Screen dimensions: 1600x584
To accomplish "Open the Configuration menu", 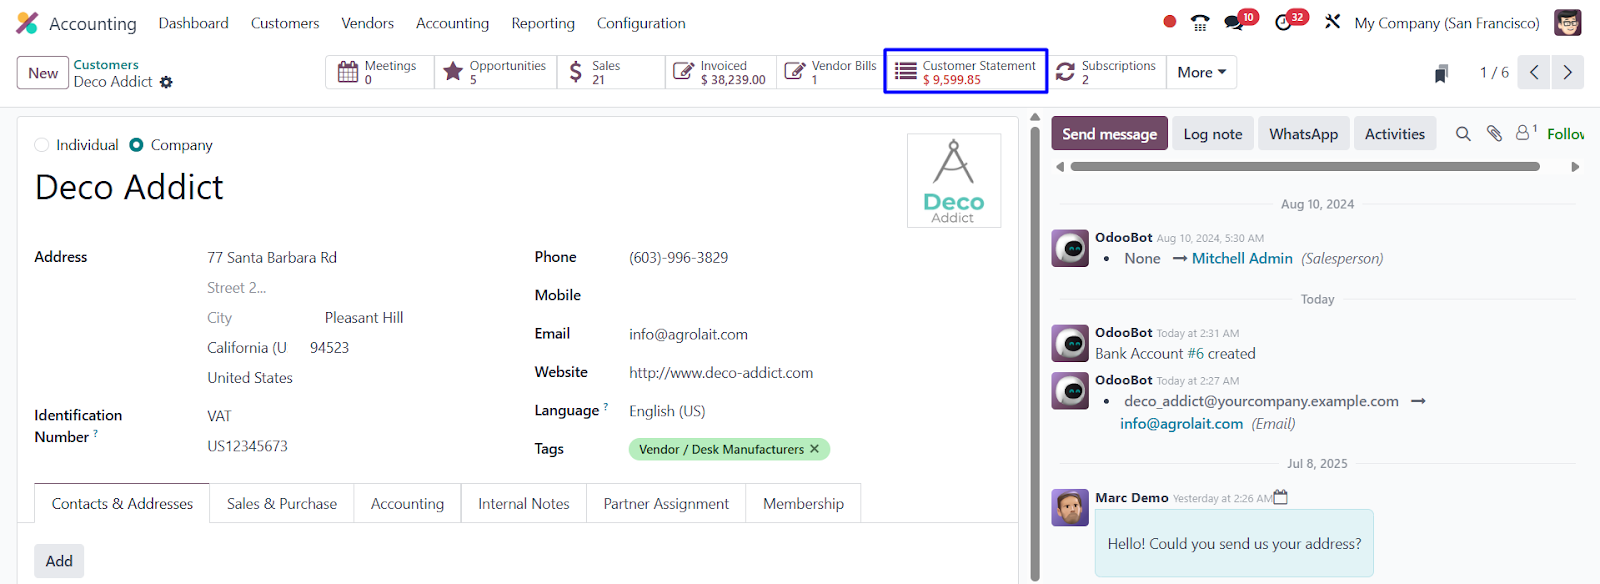I will pyautogui.click(x=641, y=23).
